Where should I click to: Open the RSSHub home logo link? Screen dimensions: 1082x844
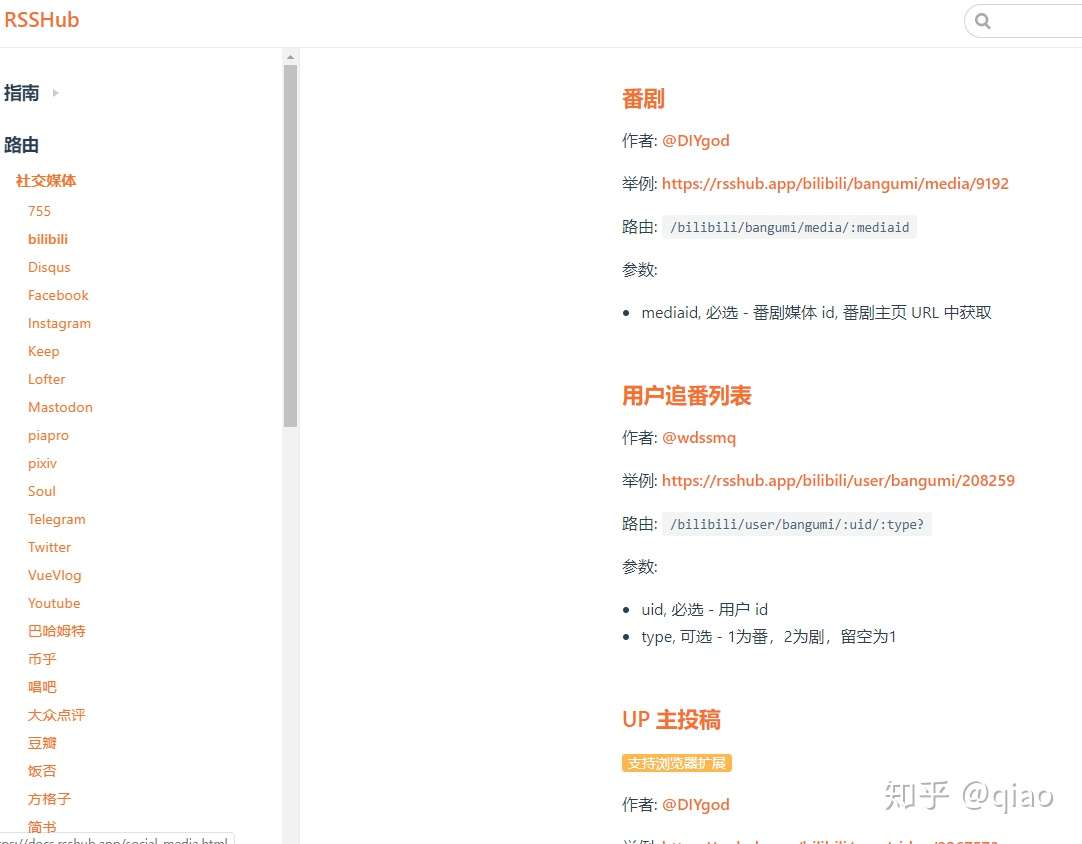point(41,19)
